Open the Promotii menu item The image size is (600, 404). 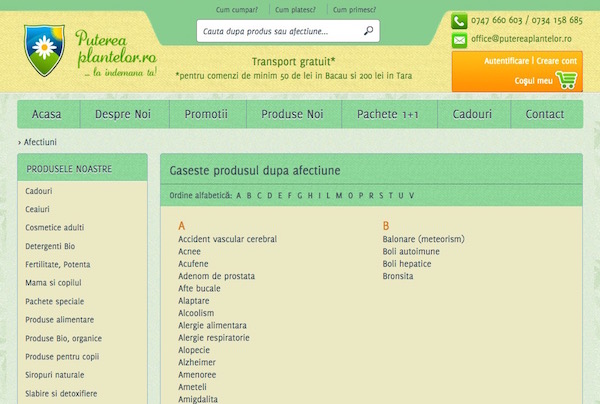point(206,114)
